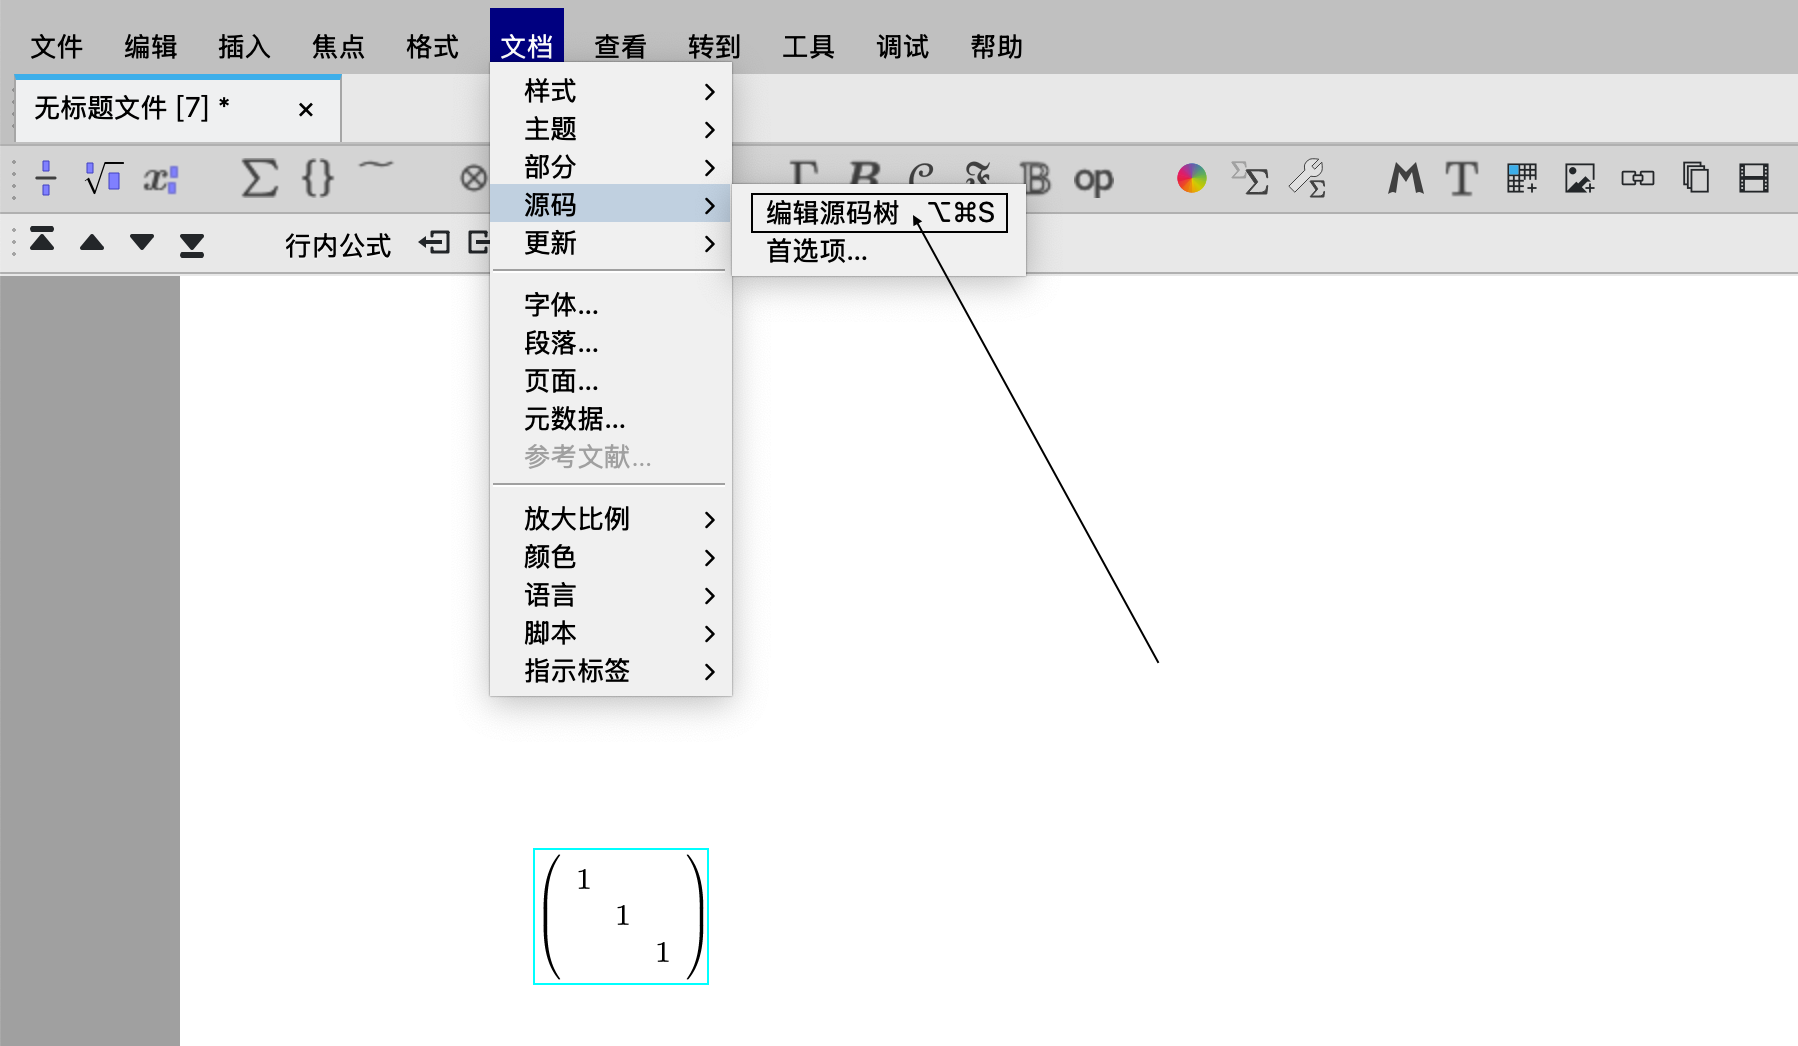Insert a square root symbol

[104, 179]
